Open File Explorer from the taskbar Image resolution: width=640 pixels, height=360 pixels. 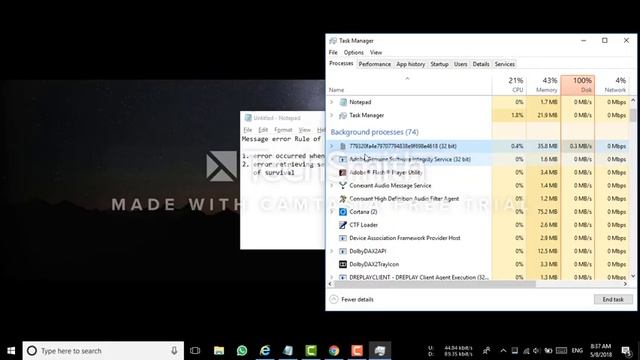point(219,351)
